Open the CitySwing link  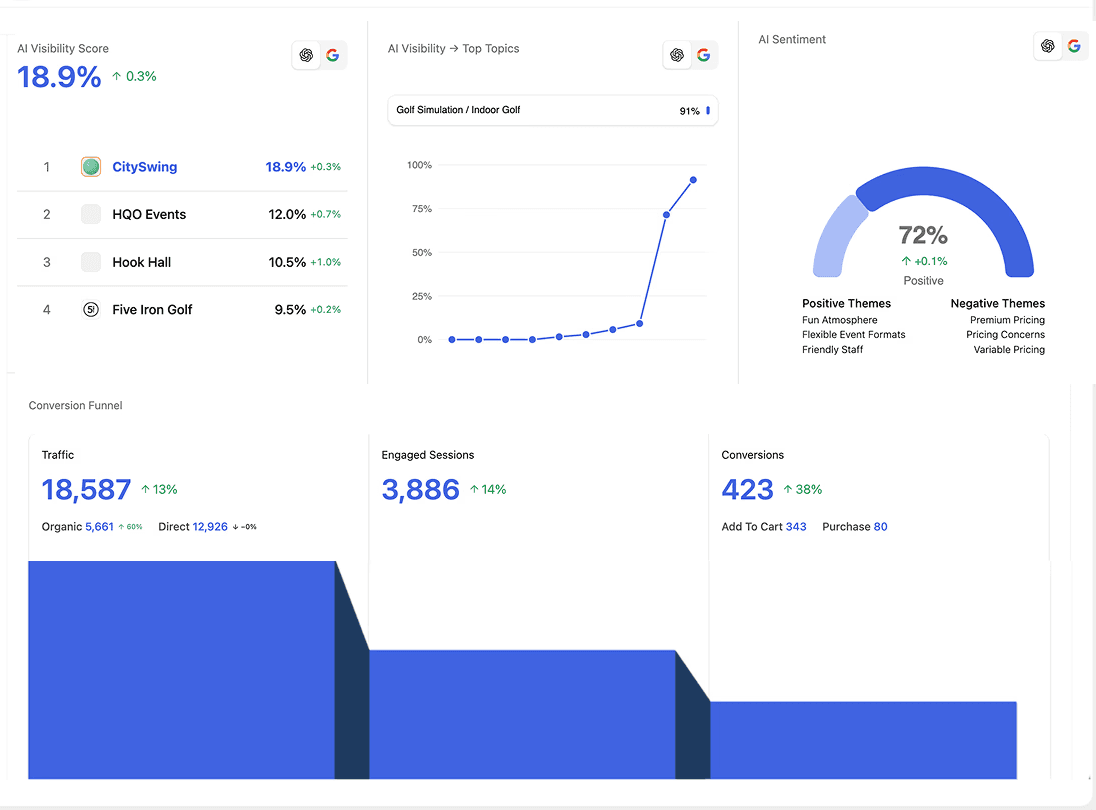(145, 167)
